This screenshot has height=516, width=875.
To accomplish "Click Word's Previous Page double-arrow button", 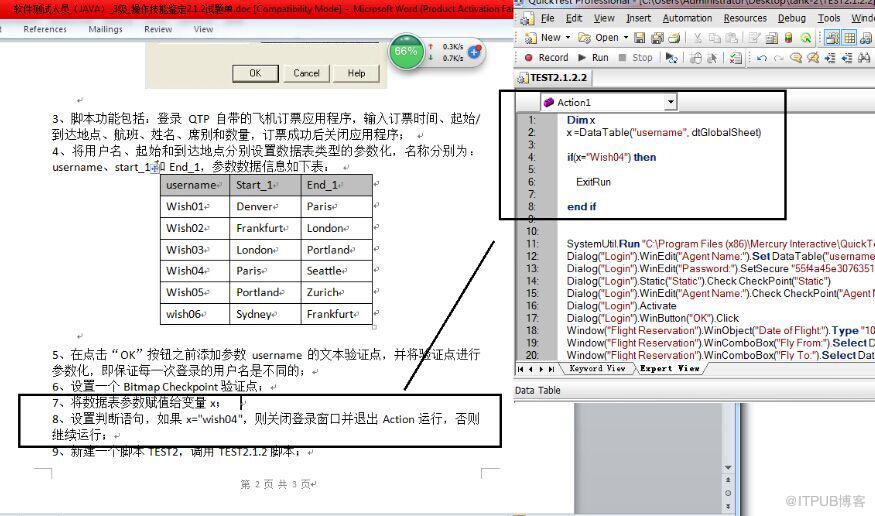I will coord(728,480).
